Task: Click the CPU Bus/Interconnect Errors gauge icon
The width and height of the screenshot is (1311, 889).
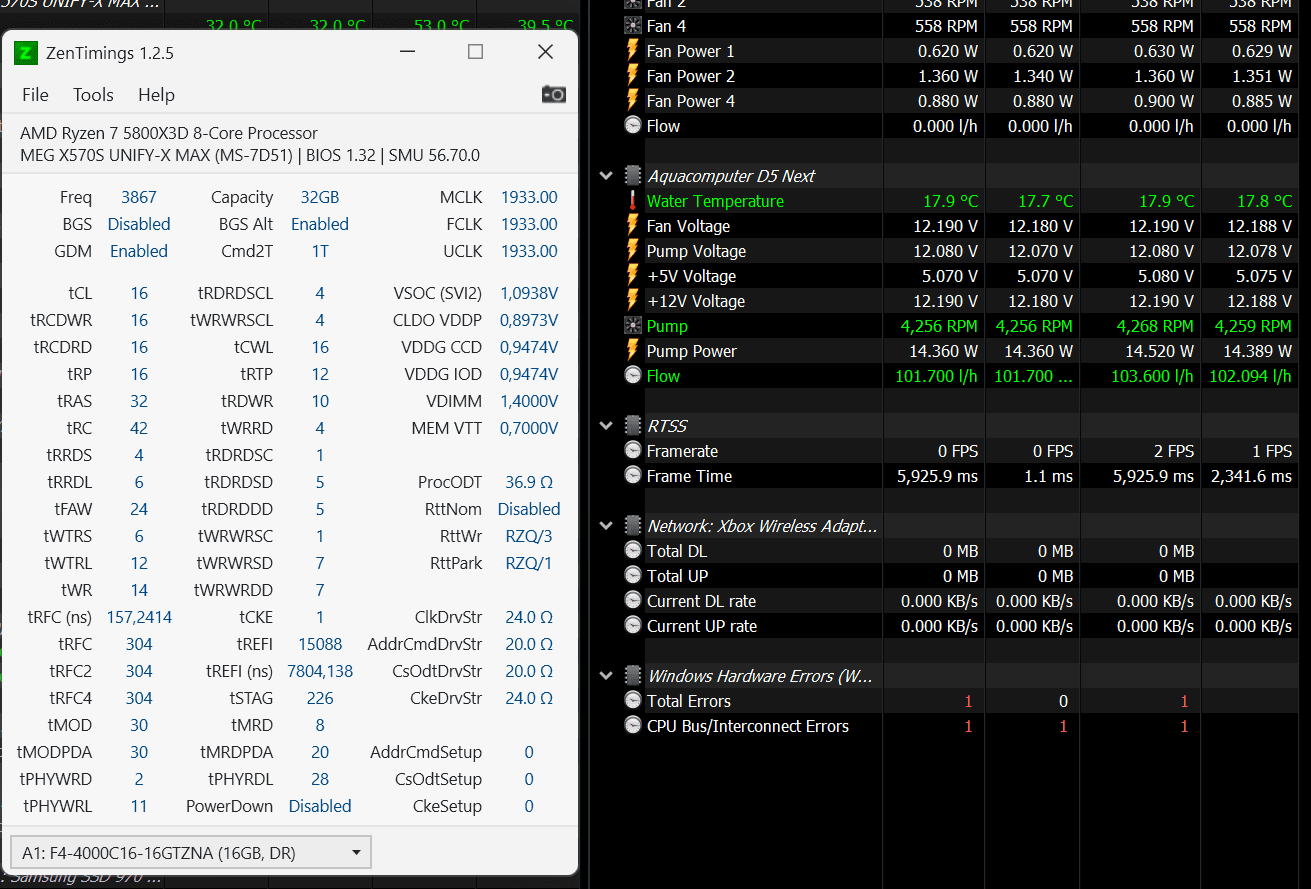Action: [x=633, y=726]
